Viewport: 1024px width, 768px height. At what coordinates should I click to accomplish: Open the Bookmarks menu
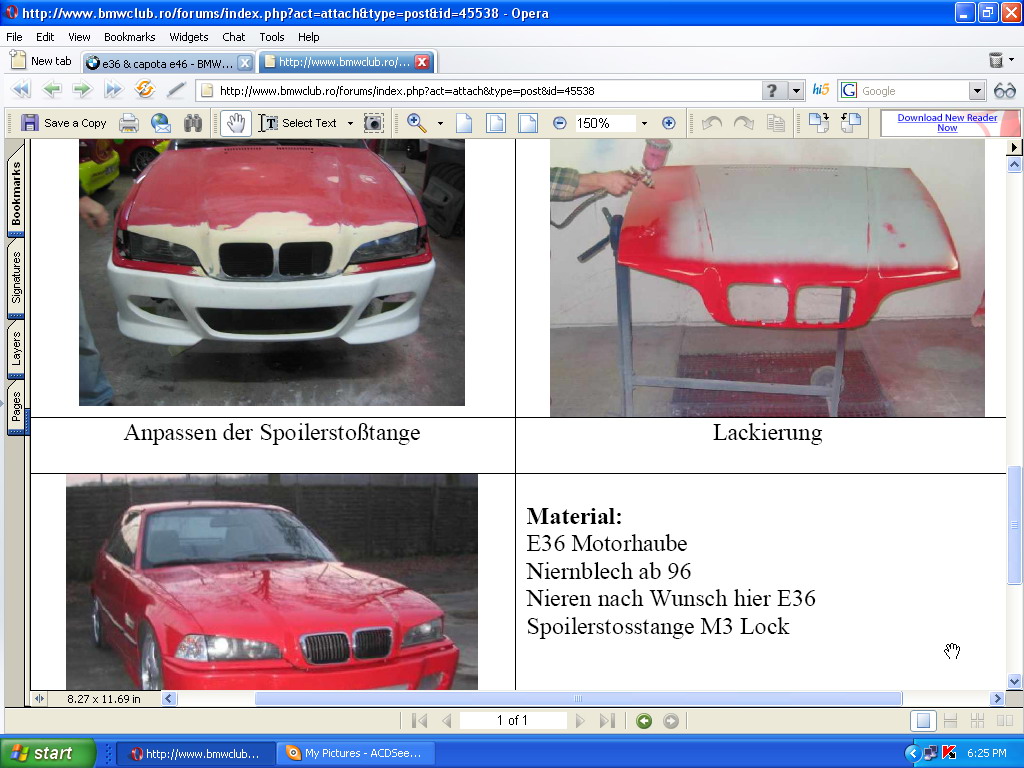click(129, 37)
